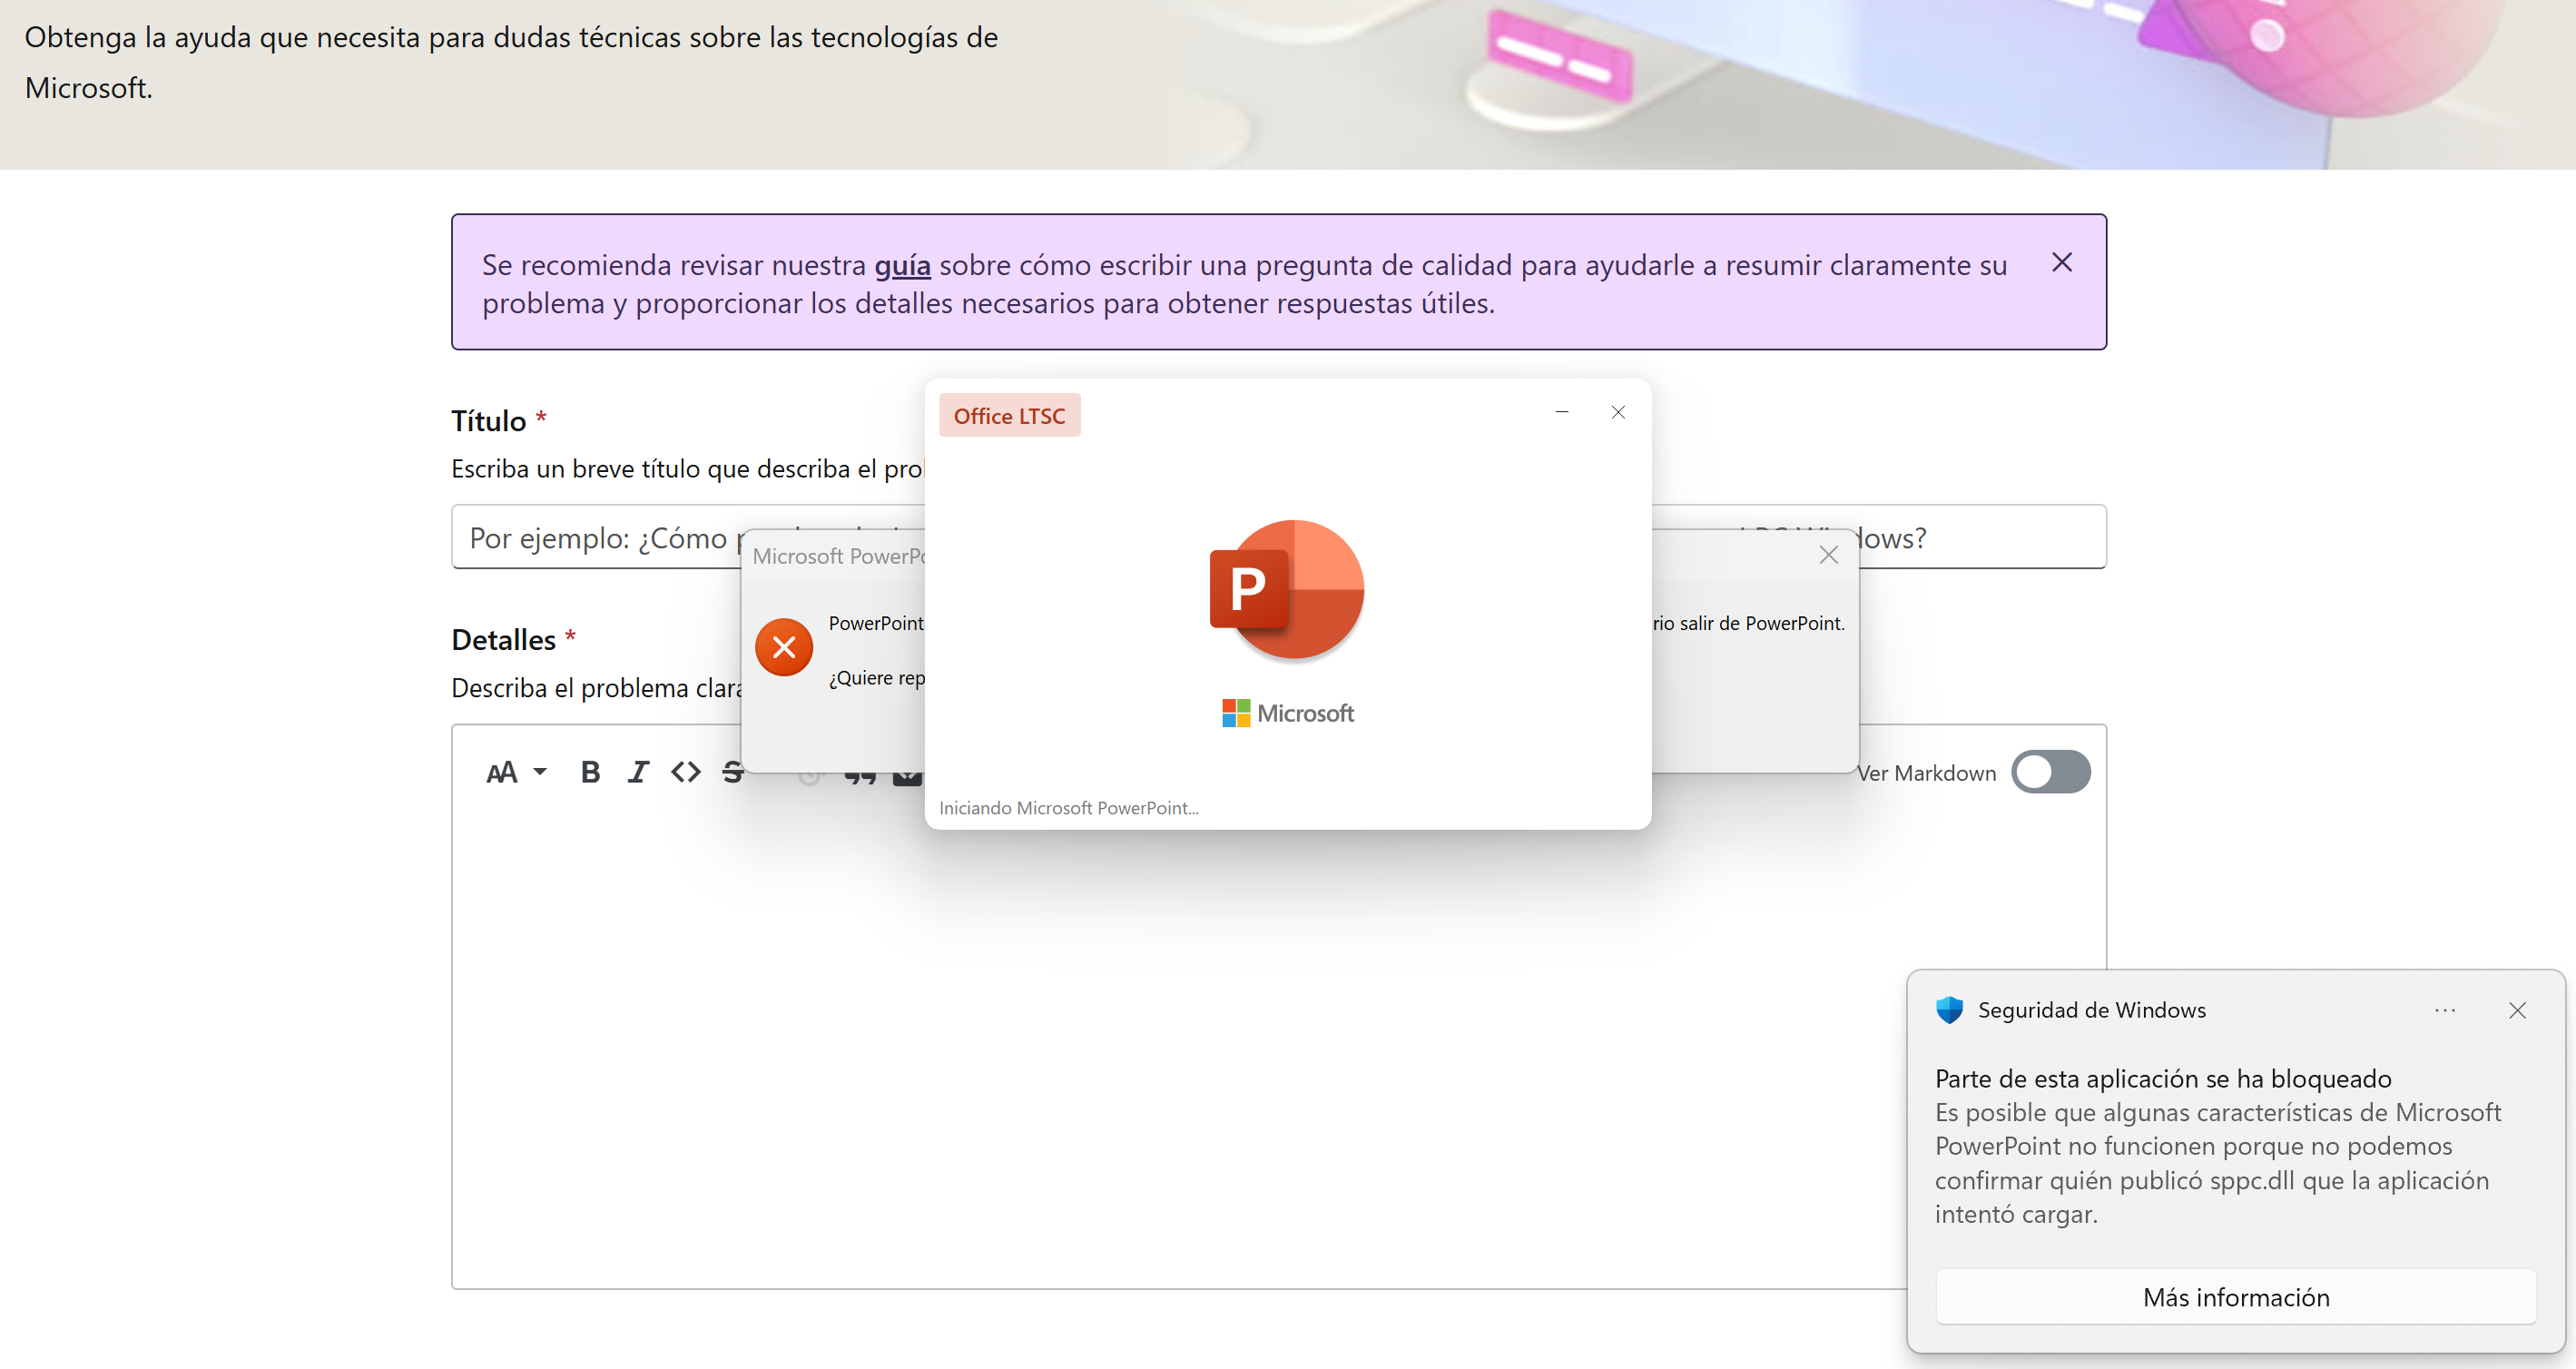Dismiss the Seguridad de Windows notification
The width and height of the screenshot is (2576, 1369).
pyautogui.click(x=2517, y=1010)
